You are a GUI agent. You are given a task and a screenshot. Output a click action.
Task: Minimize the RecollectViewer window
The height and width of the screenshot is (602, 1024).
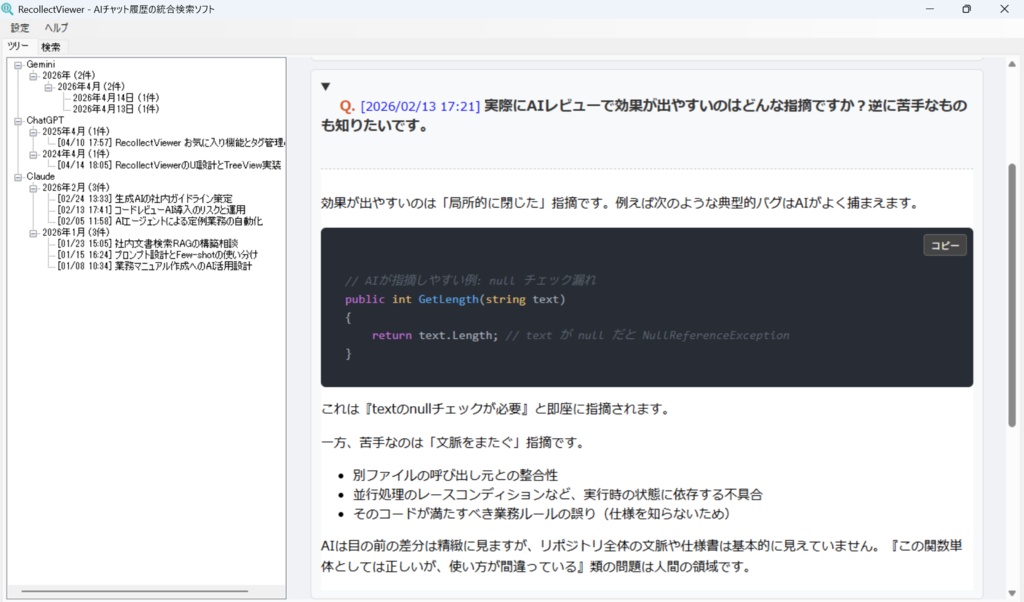[x=929, y=9]
